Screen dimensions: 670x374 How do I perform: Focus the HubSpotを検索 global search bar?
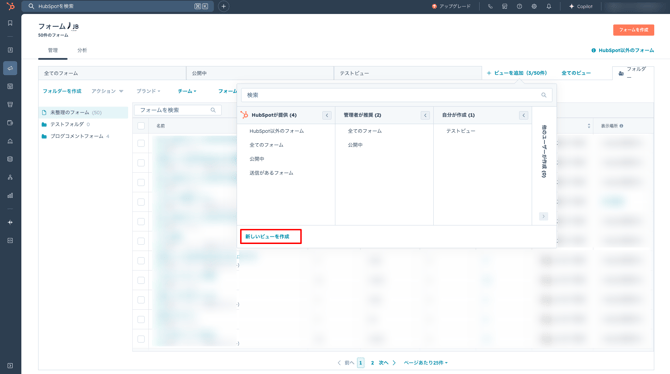(x=118, y=6)
